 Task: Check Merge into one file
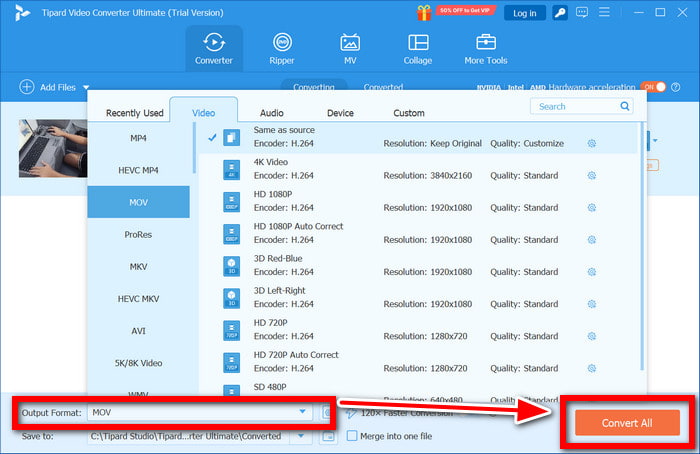click(x=352, y=436)
